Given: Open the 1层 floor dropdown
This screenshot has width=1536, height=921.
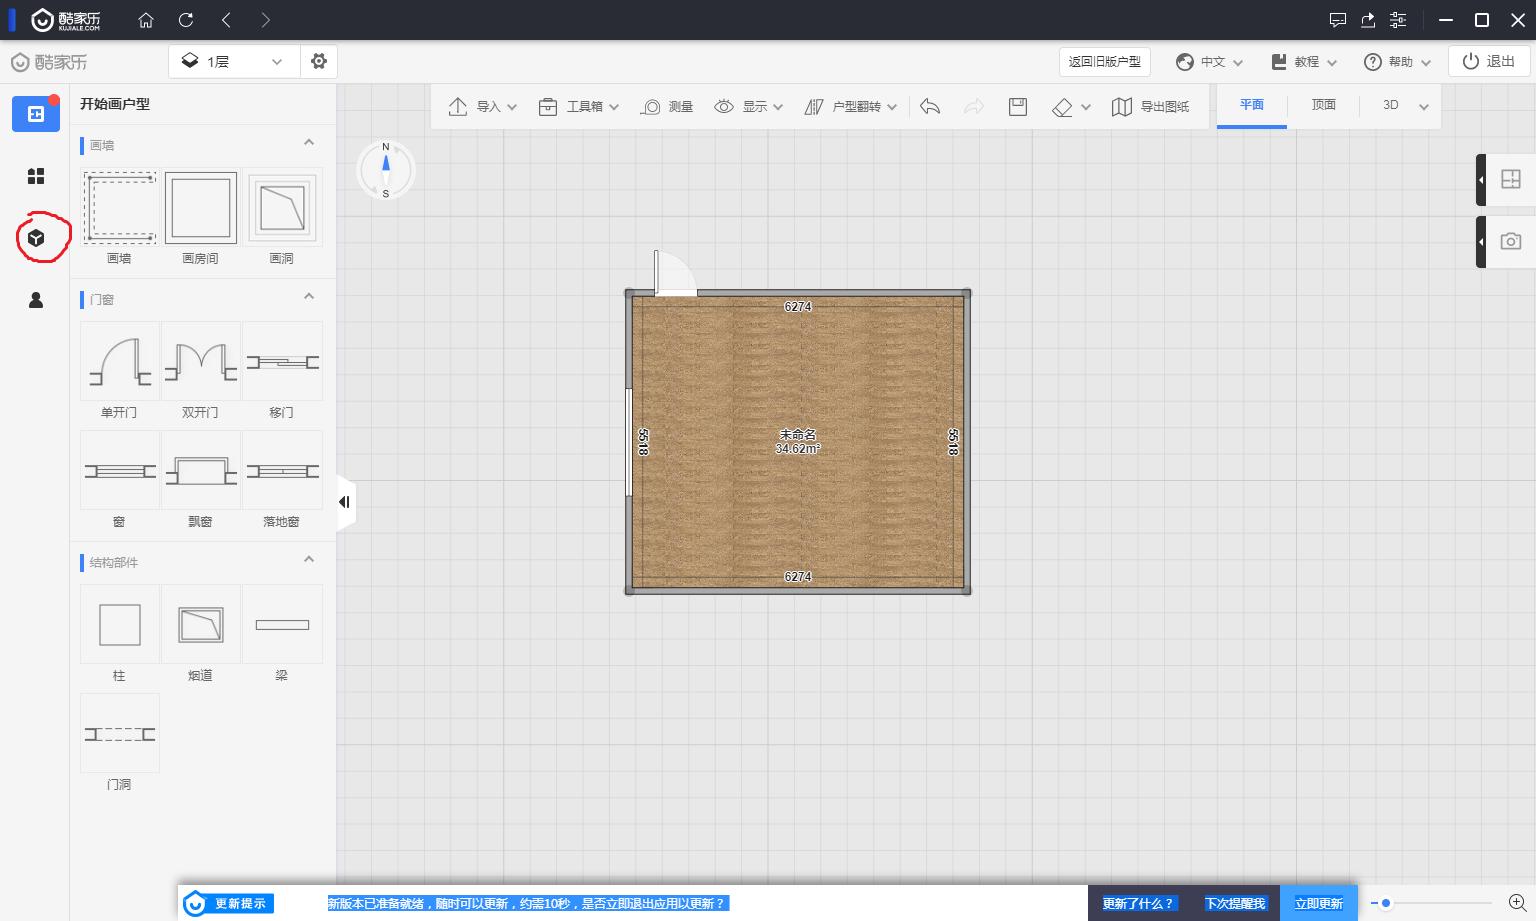Looking at the screenshot, I should click(233, 61).
